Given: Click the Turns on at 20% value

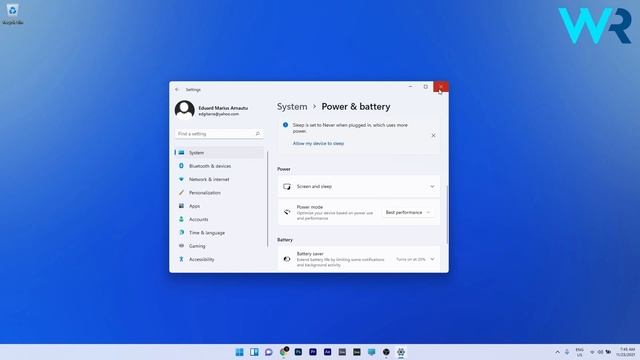Looking at the screenshot, I should 411,259.
